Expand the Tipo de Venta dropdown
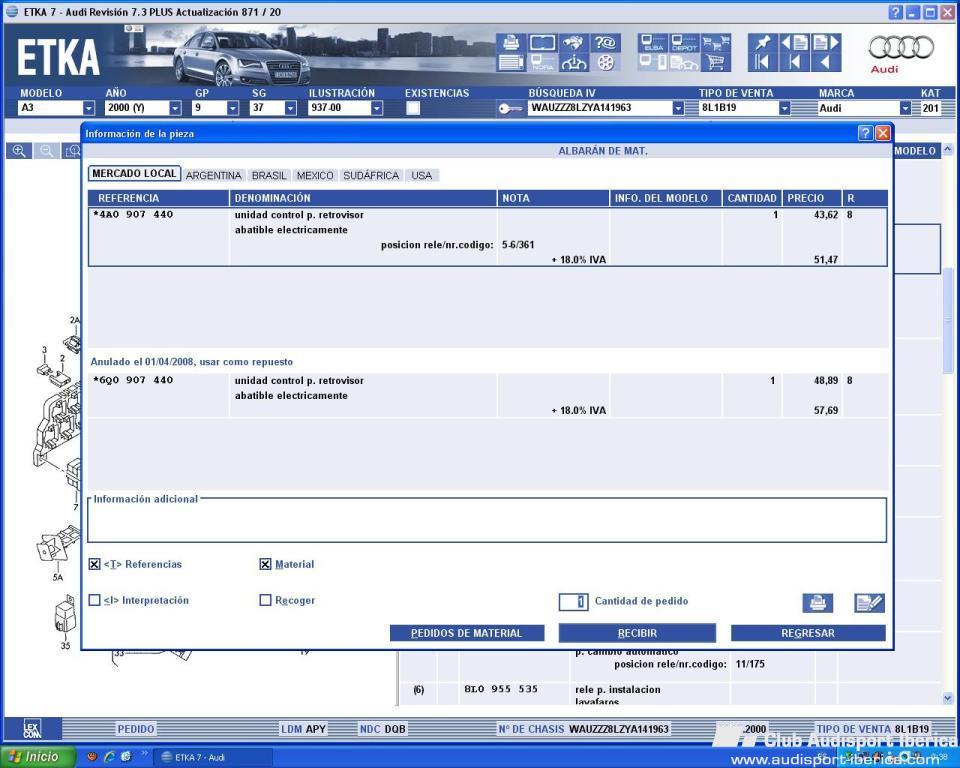The width and height of the screenshot is (960, 768). [784, 108]
